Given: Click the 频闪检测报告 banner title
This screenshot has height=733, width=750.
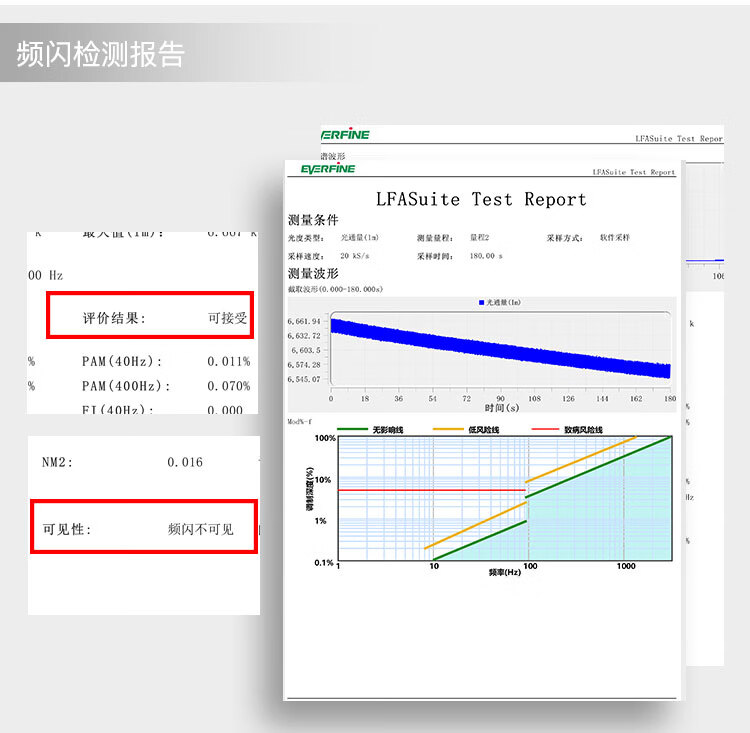Looking at the screenshot, I should [x=101, y=53].
